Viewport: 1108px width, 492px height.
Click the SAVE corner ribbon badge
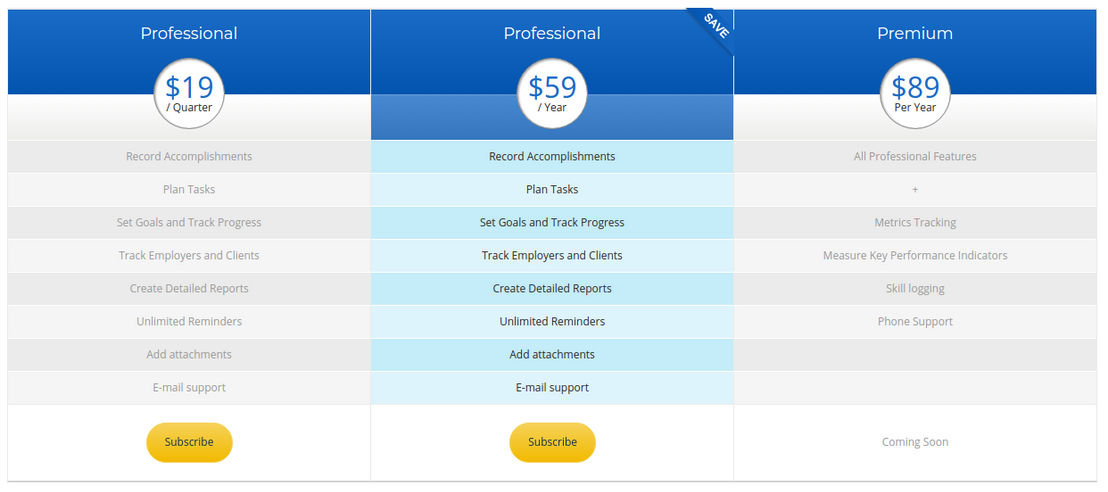[x=714, y=27]
